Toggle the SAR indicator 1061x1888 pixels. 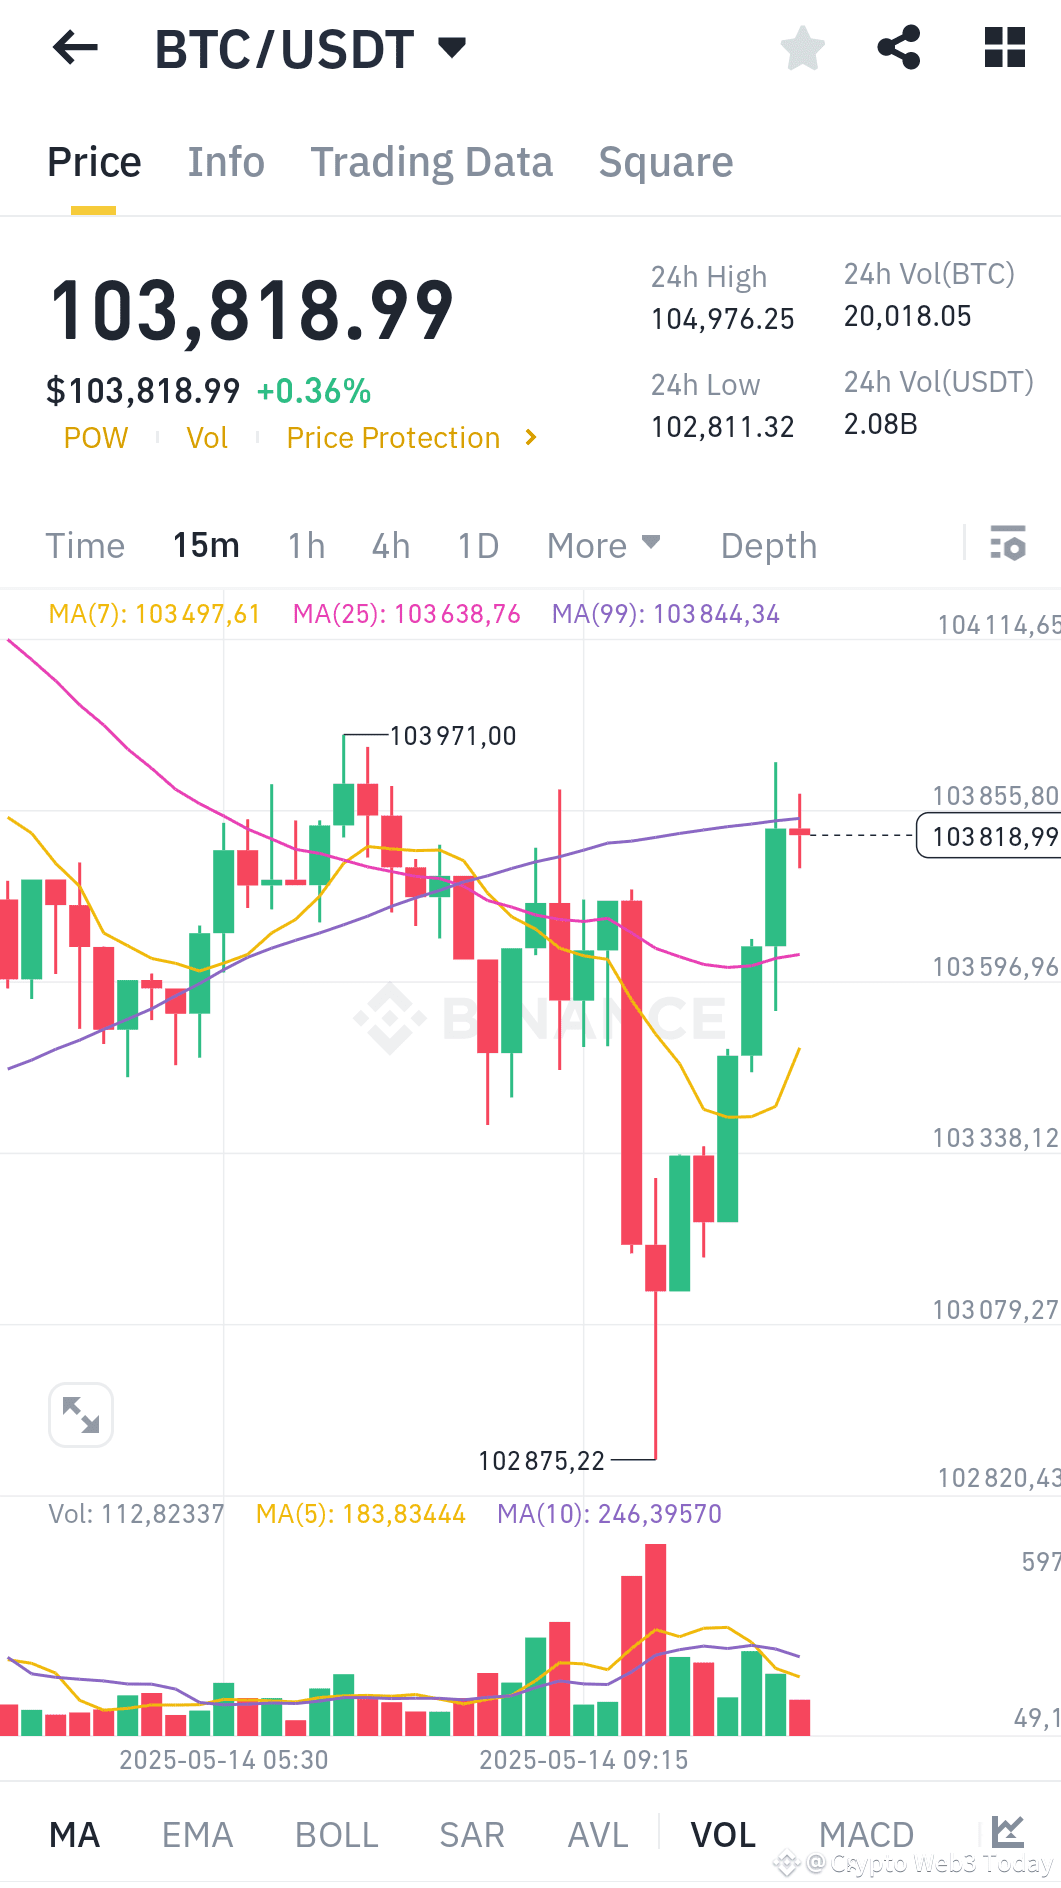(471, 1834)
